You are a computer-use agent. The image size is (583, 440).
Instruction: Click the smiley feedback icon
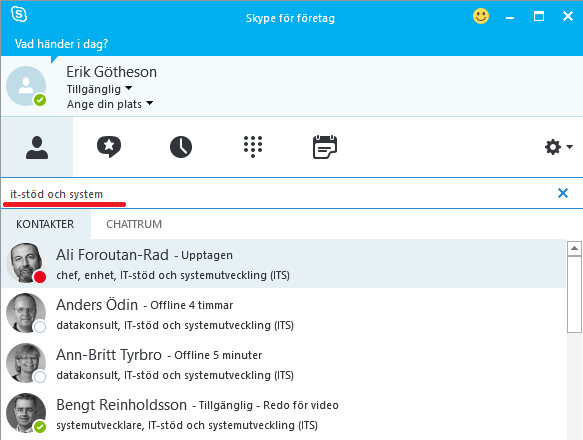tap(481, 16)
